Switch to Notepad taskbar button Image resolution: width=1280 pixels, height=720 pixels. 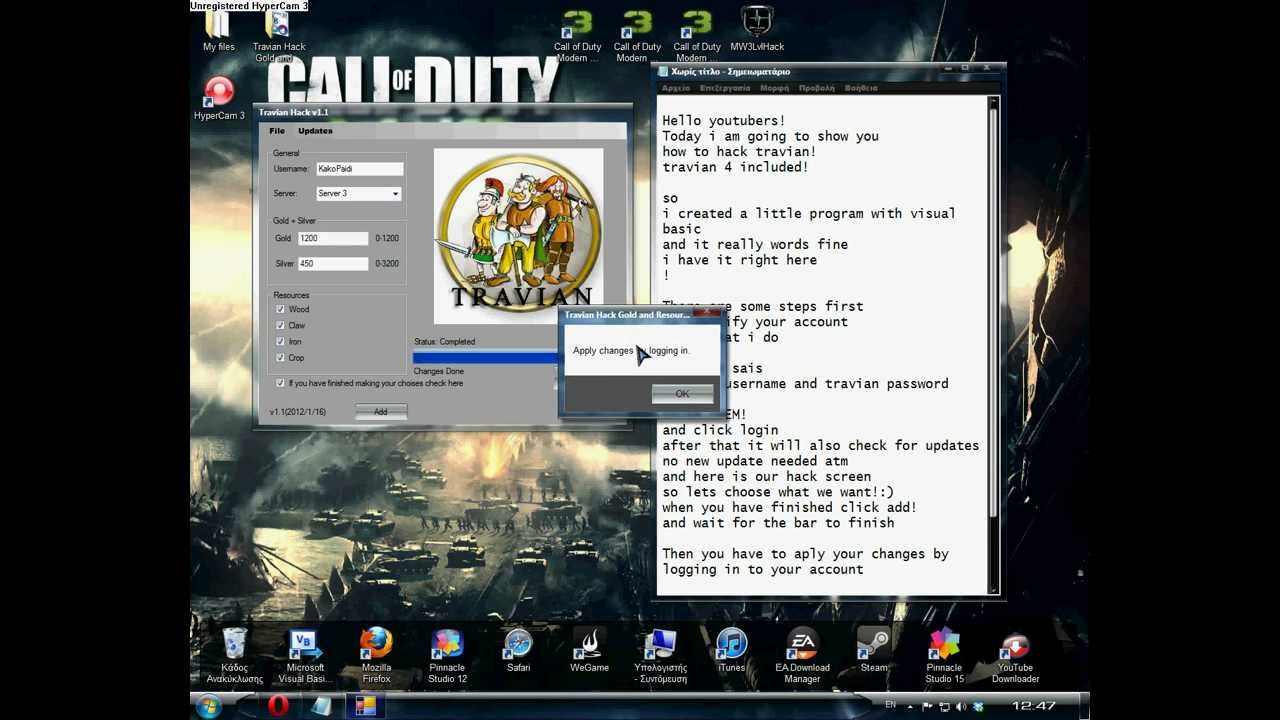pyautogui.click(x=321, y=706)
